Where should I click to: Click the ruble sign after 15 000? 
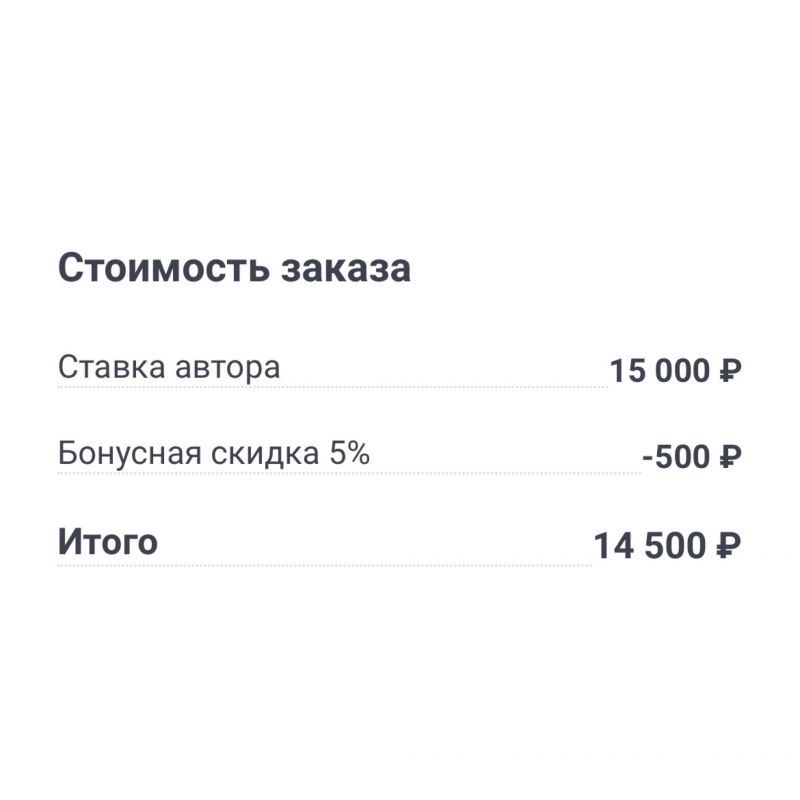pyautogui.click(x=730, y=372)
